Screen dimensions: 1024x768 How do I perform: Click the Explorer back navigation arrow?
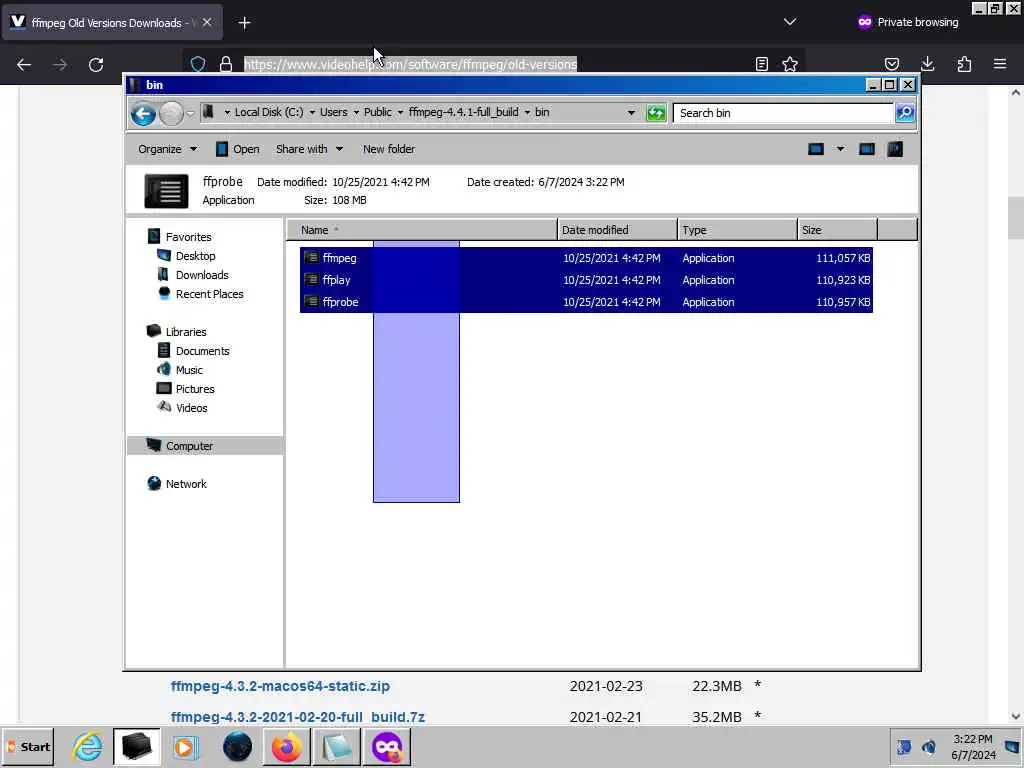click(142, 114)
